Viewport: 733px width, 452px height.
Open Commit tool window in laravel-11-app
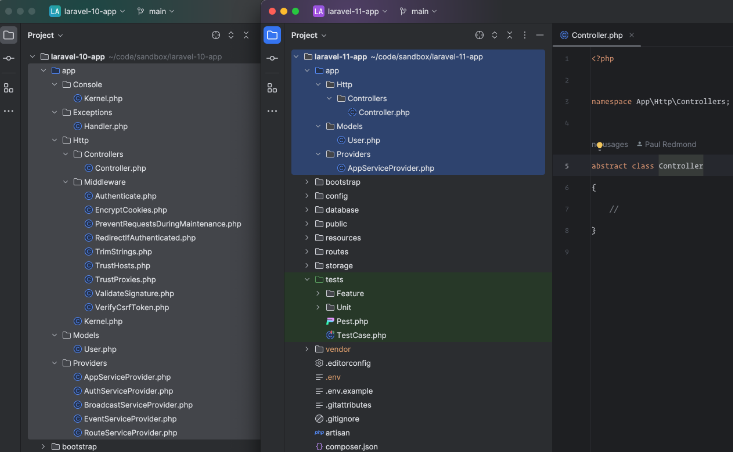coord(272,58)
